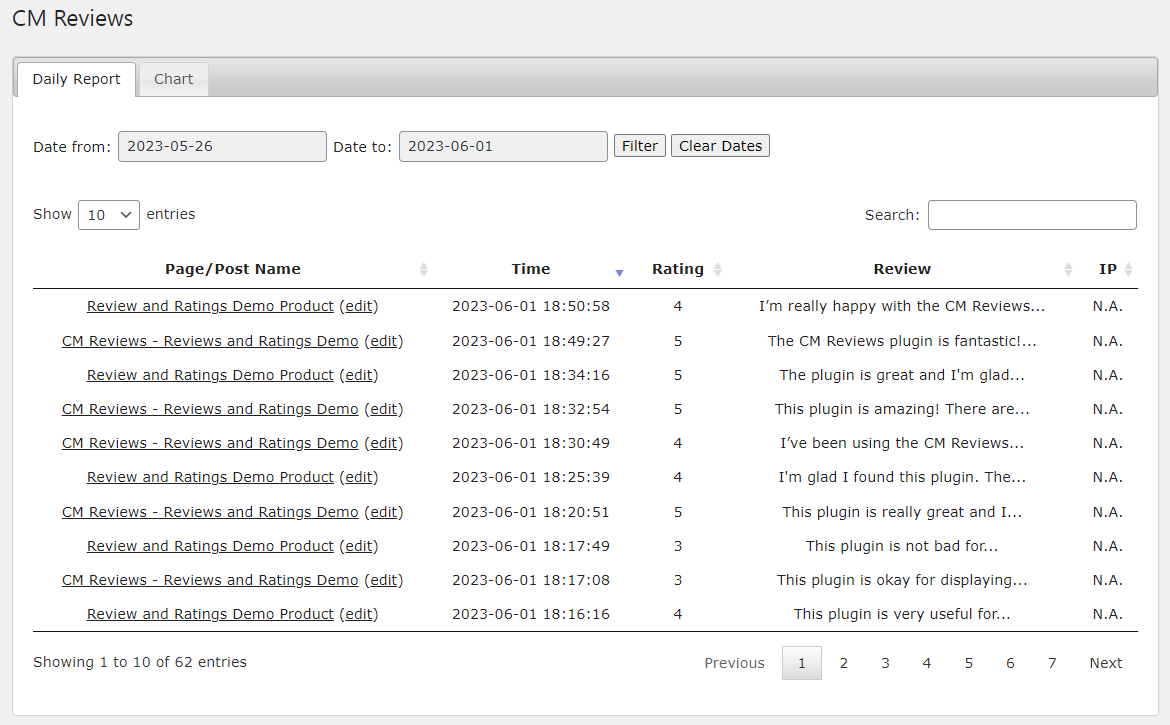This screenshot has height=725, width=1170.
Task: Click the edit link in the 18:32:54 row
Action: [384, 409]
